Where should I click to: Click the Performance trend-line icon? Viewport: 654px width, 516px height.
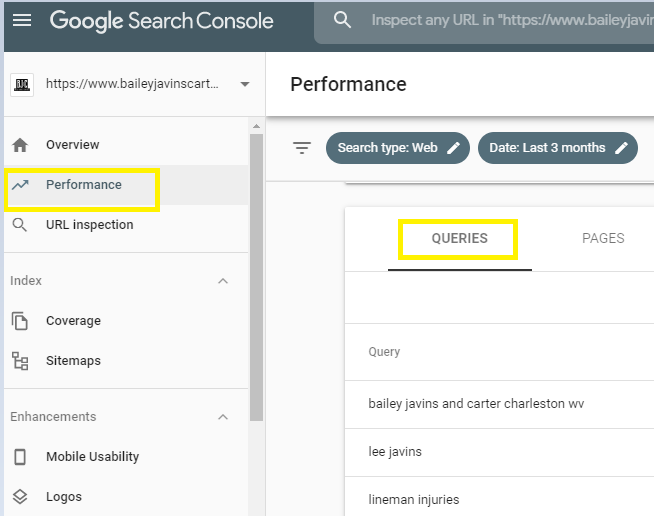click(x=20, y=185)
